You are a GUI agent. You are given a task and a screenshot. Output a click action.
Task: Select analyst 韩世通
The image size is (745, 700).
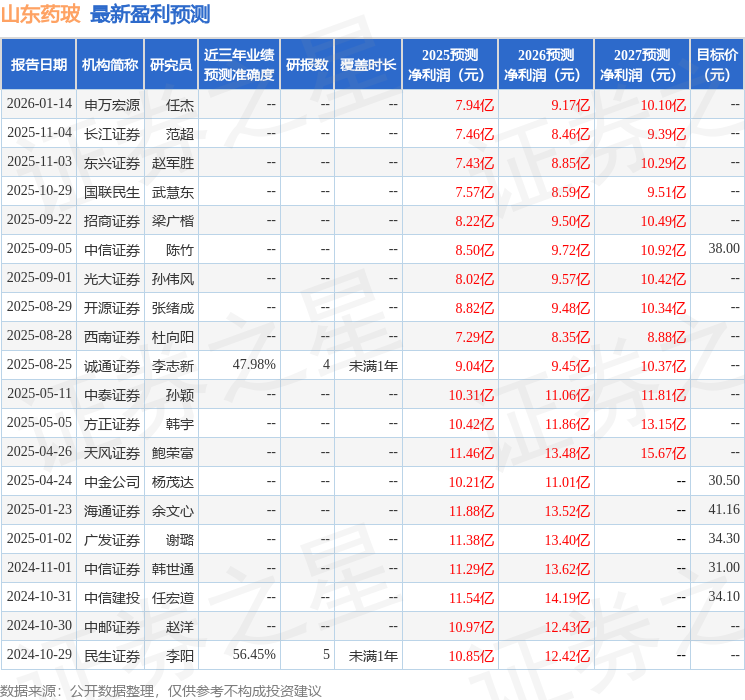pos(173,568)
